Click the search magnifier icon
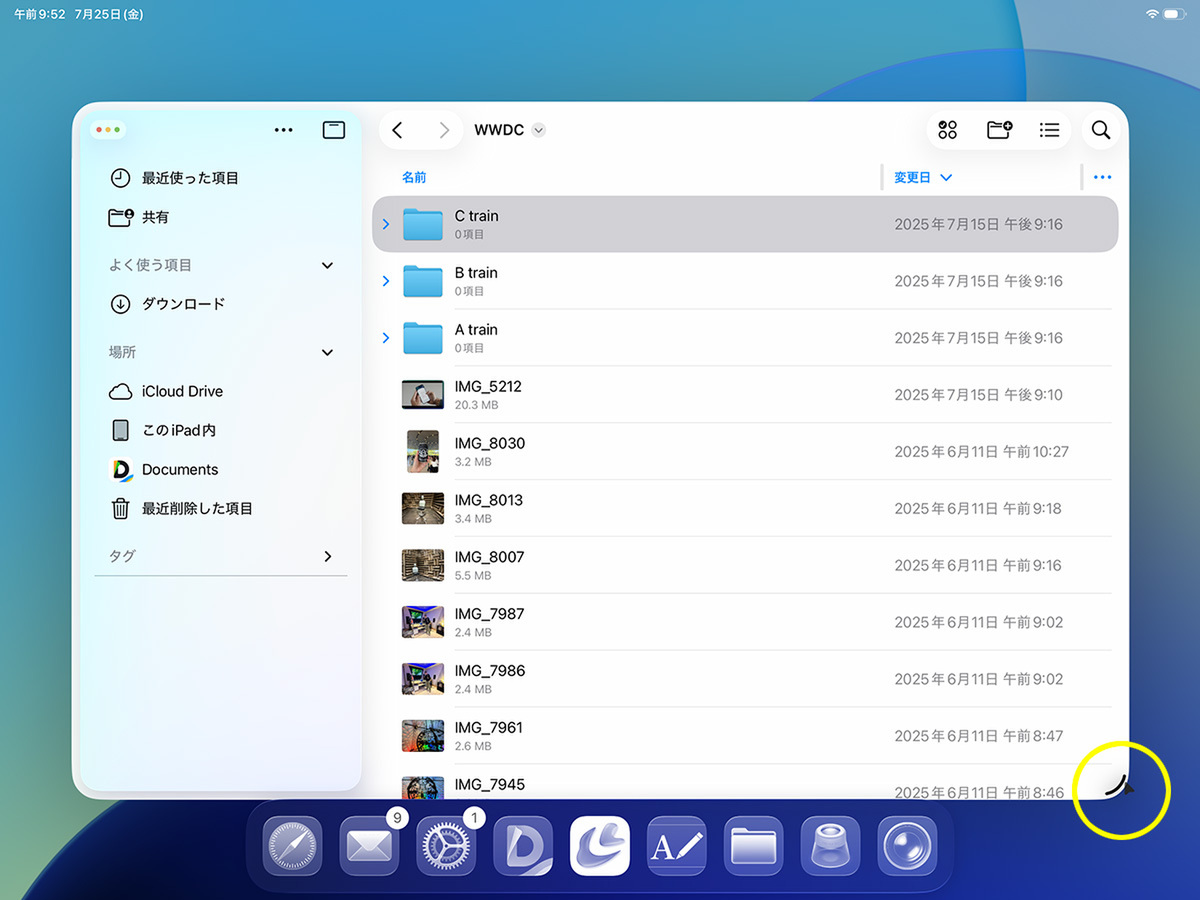This screenshot has height=900, width=1200. point(1100,130)
